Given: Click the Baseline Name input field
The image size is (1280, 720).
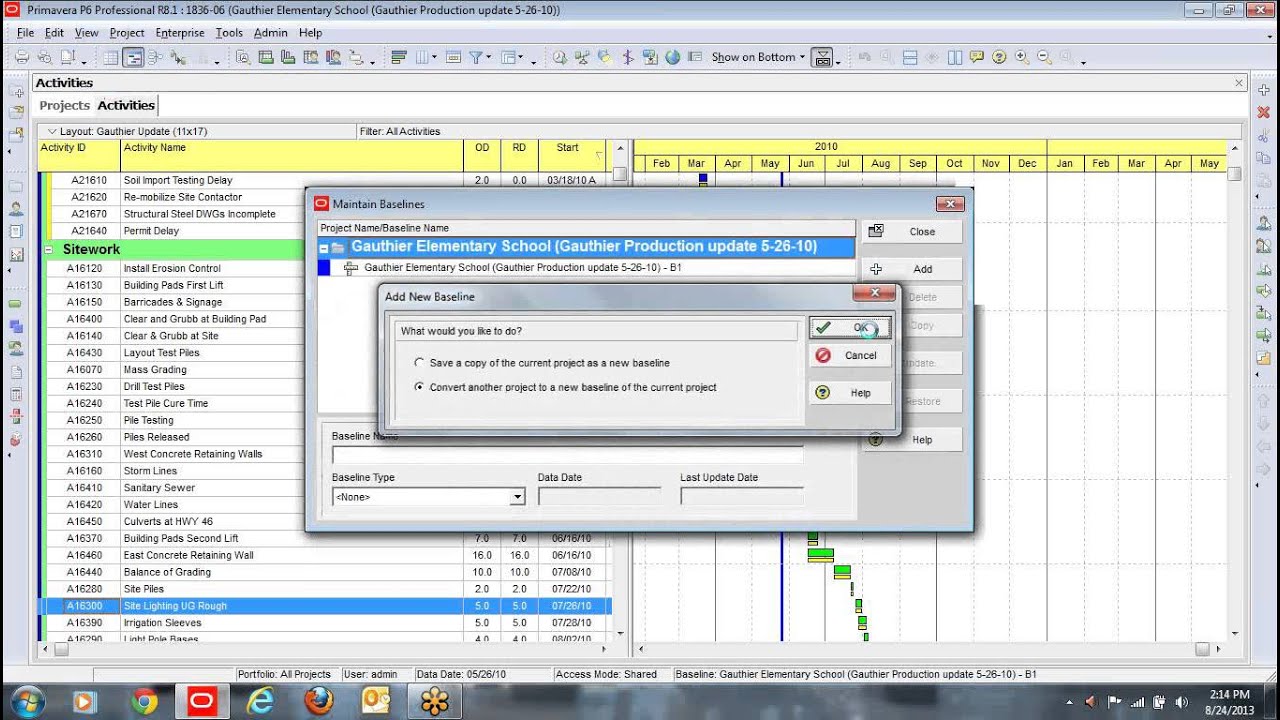Looking at the screenshot, I should point(567,455).
